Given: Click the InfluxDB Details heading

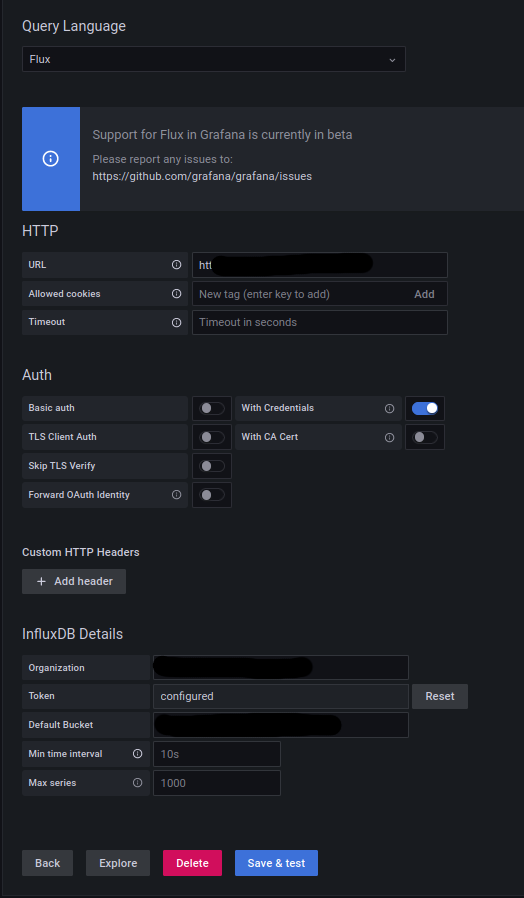Looking at the screenshot, I should tap(73, 634).
